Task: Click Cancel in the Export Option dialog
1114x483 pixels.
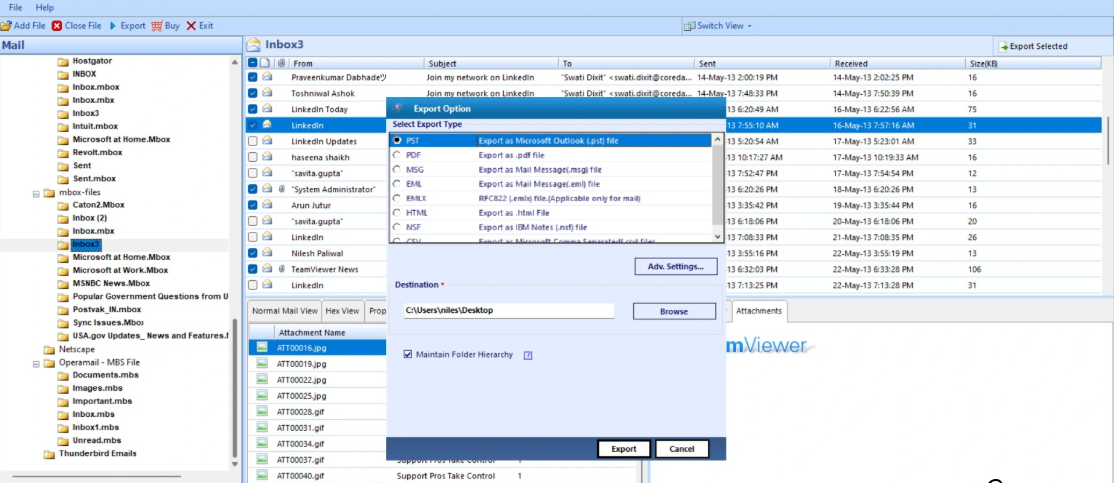Action: click(x=681, y=449)
